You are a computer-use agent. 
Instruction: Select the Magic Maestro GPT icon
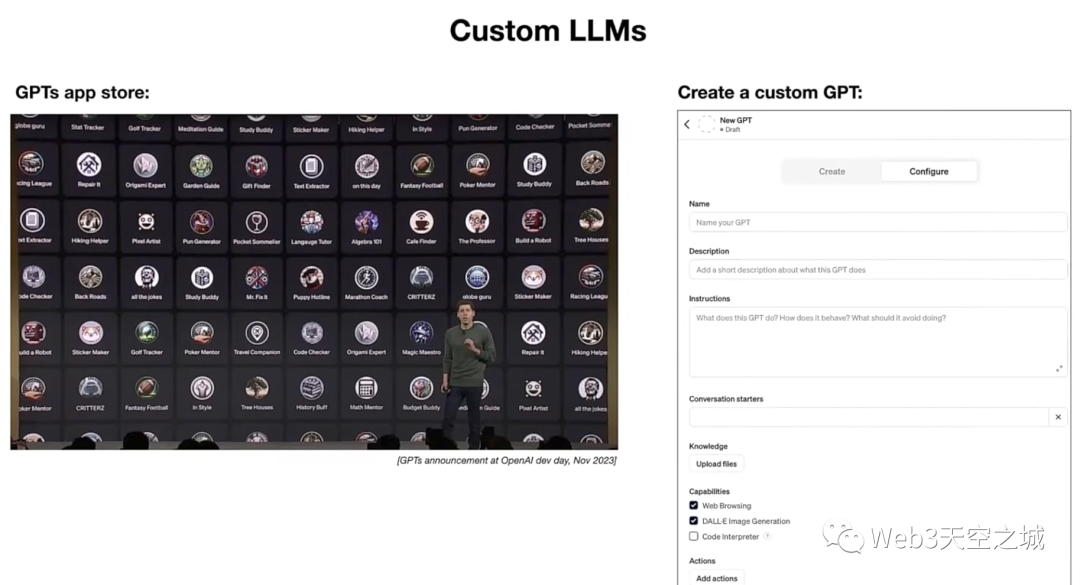click(421, 333)
